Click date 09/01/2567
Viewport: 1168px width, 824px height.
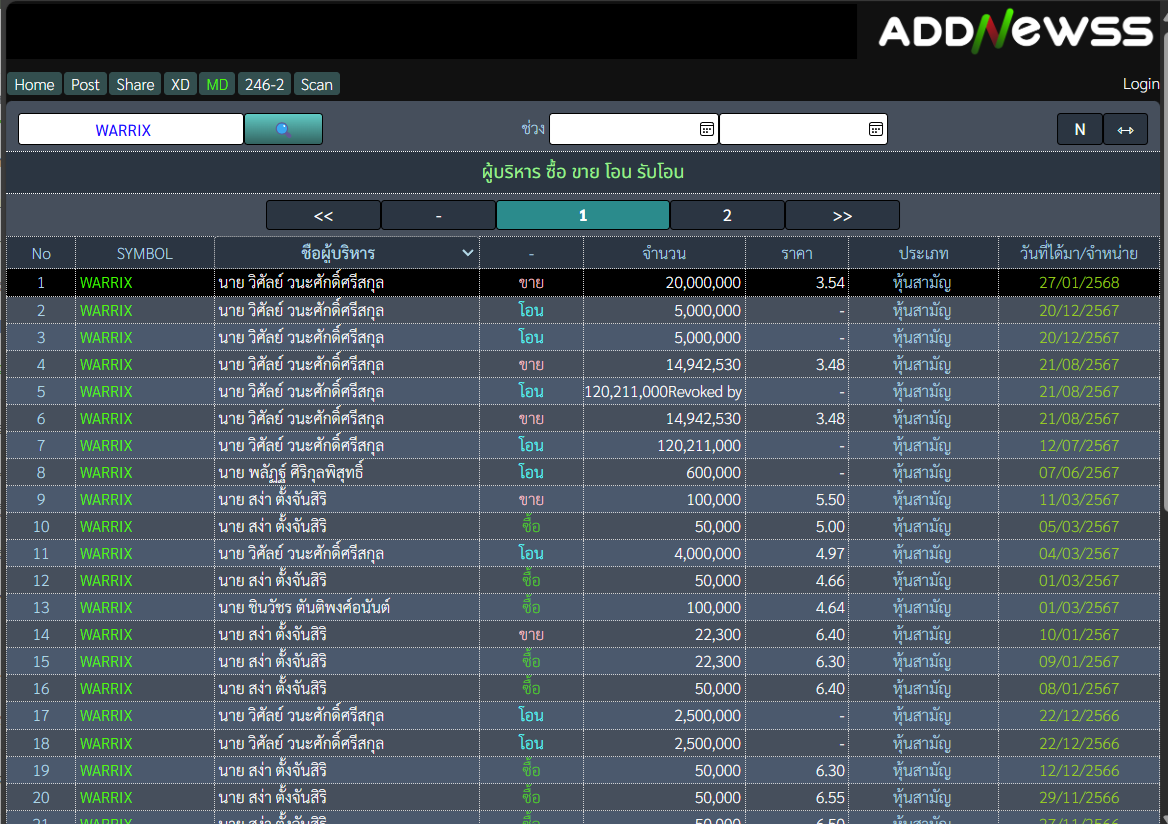(x=1079, y=662)
